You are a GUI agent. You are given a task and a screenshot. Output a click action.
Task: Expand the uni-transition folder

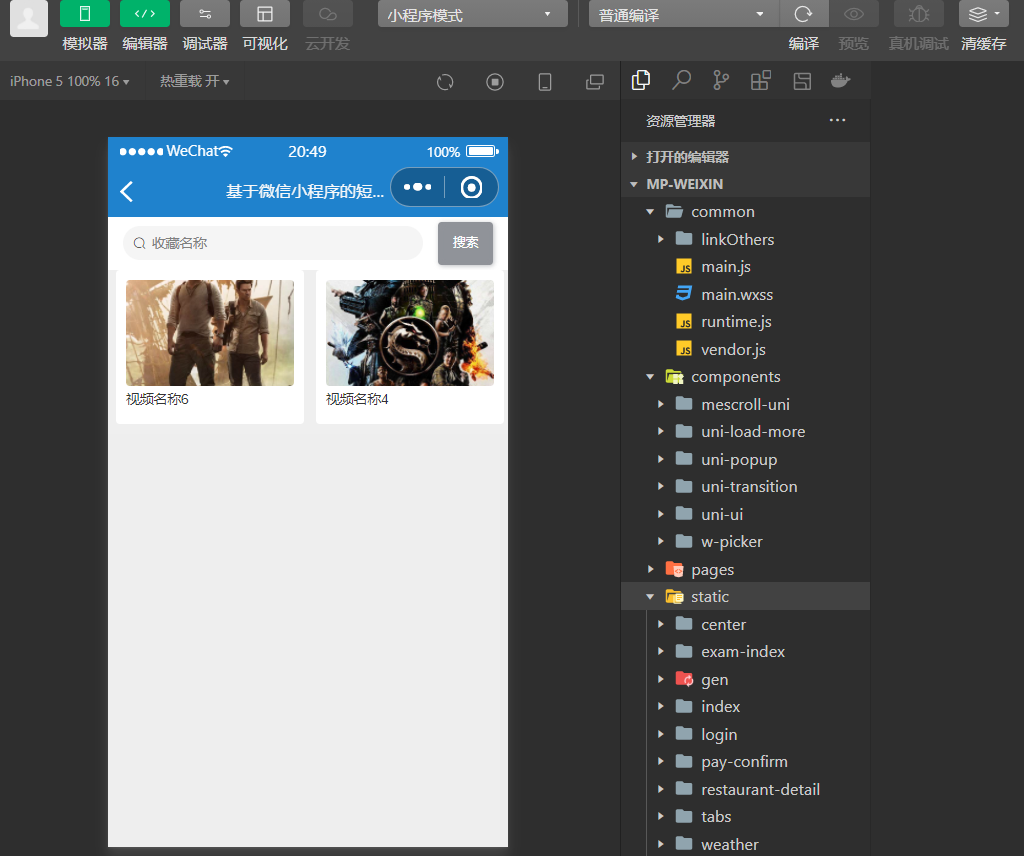tap(746, 486)
